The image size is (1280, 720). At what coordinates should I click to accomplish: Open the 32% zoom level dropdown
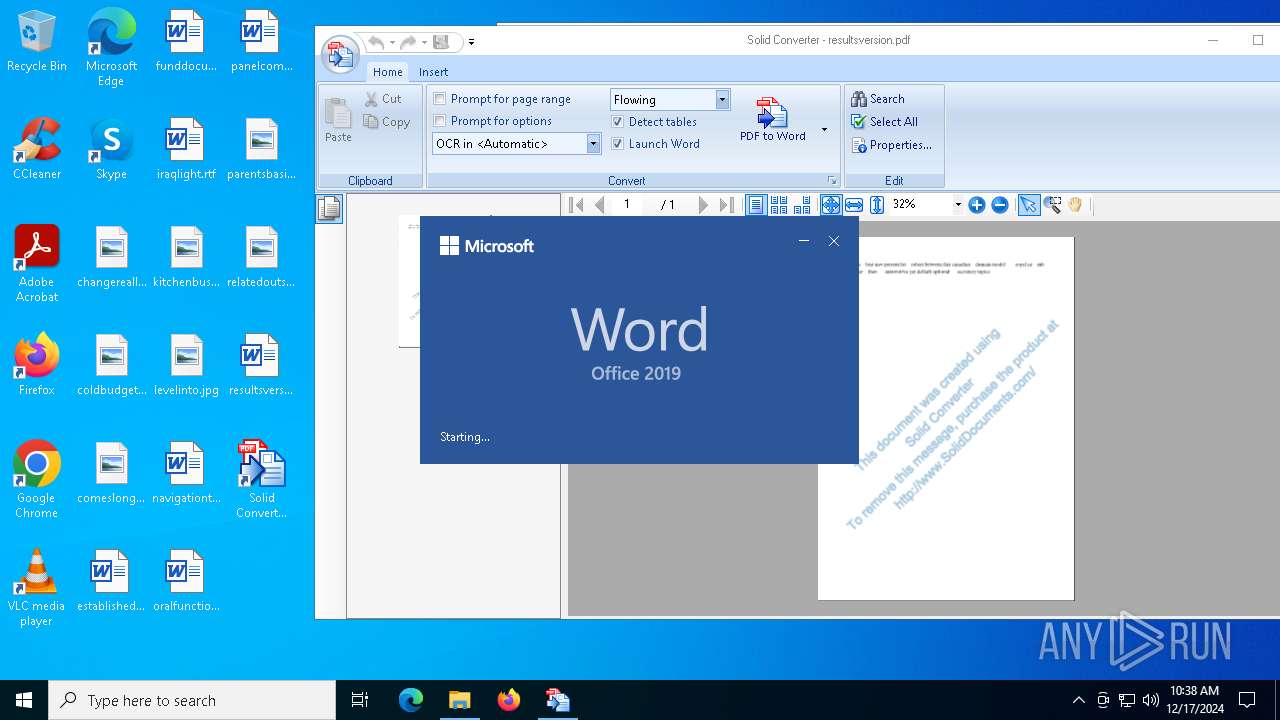pyautogui.click(x=957, y=205)
